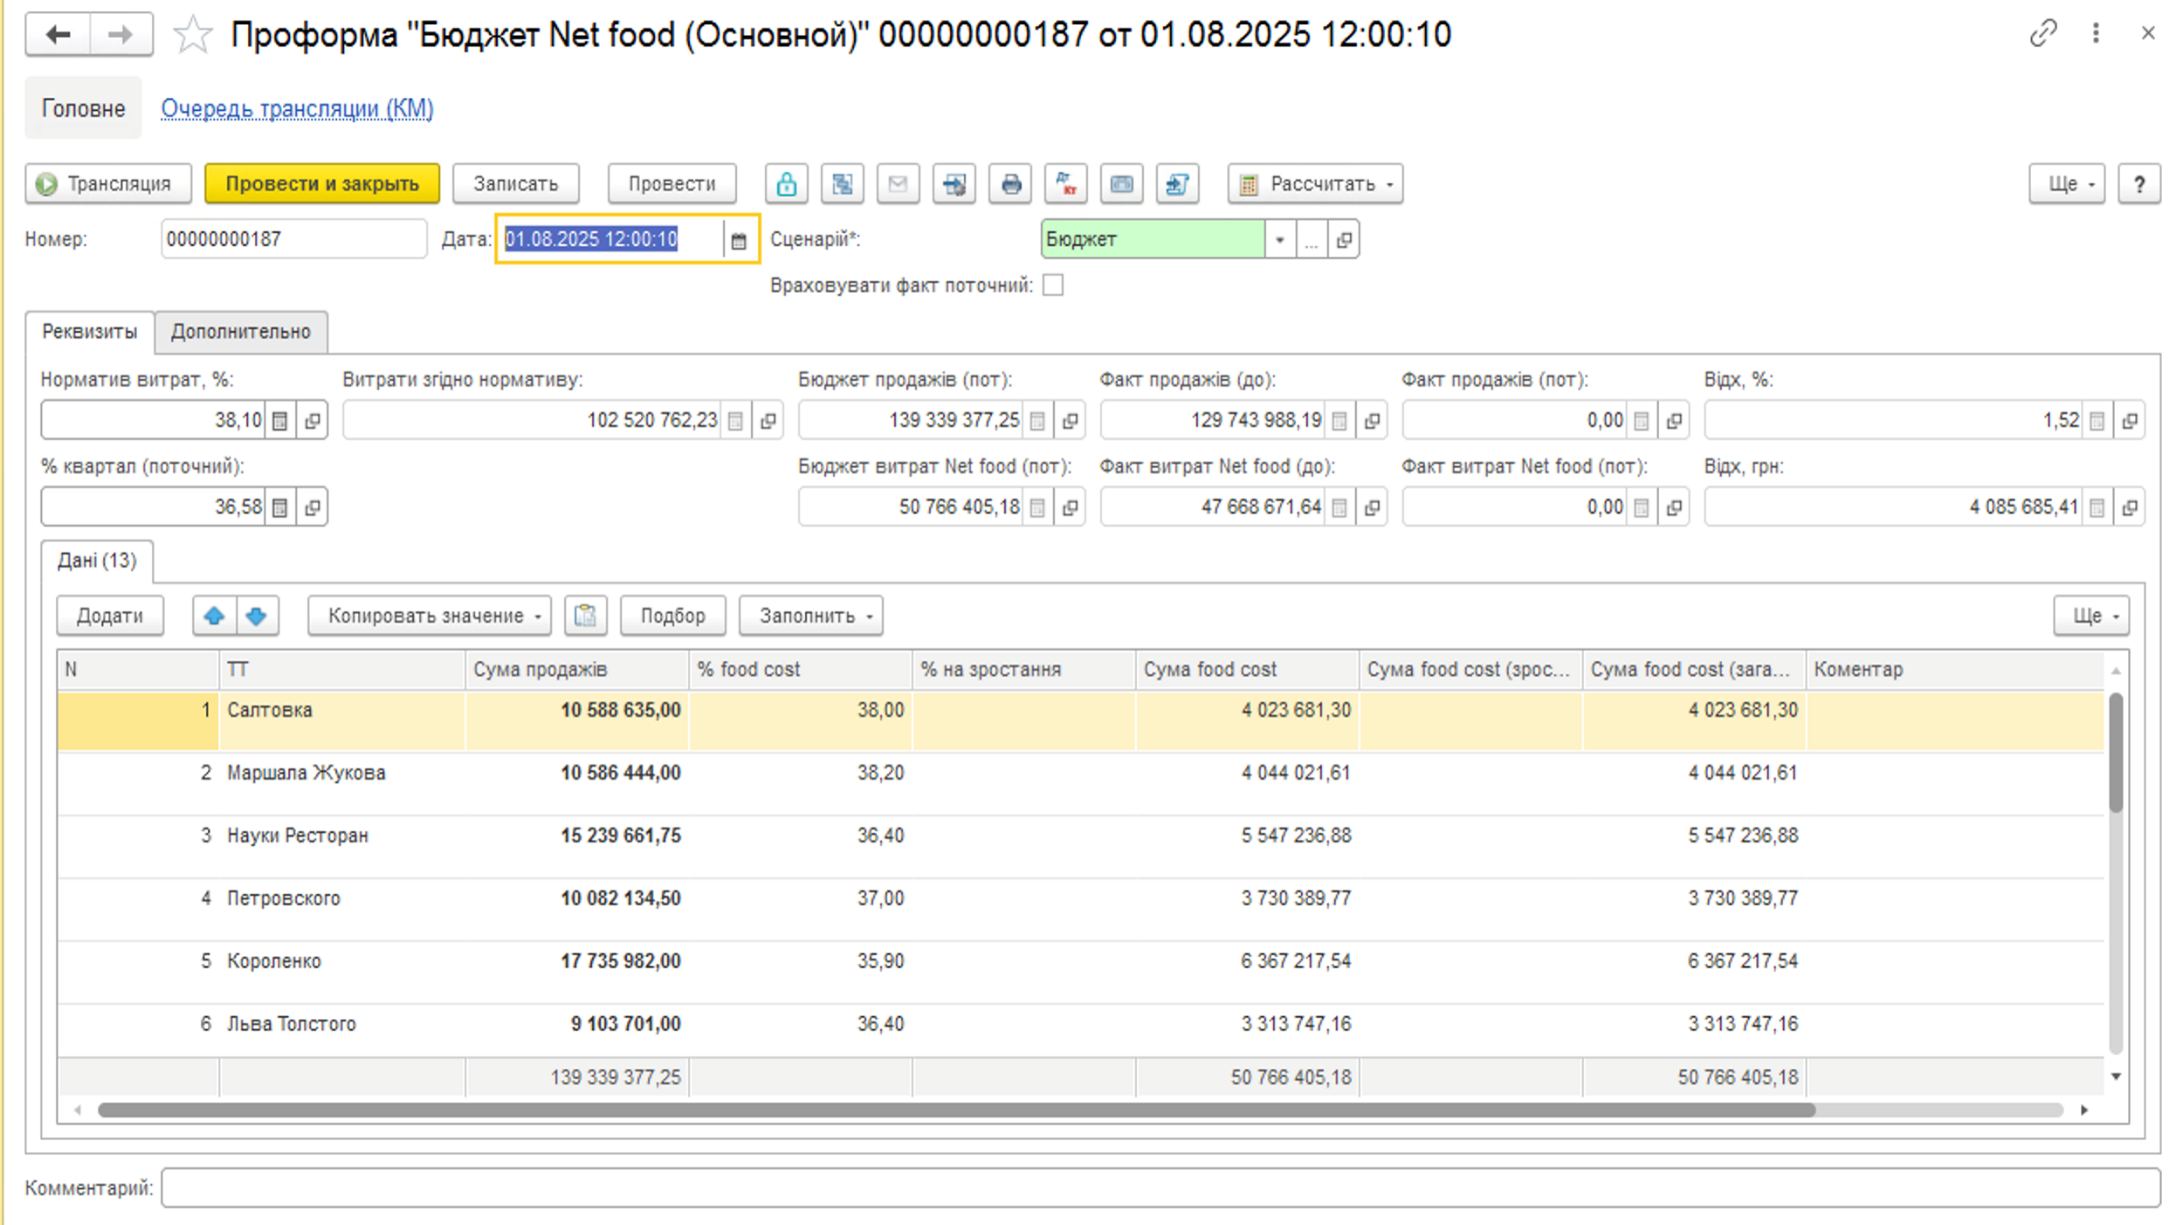Click the printer icon
Viewport: 2169px width, 1225px height.
1010,184
